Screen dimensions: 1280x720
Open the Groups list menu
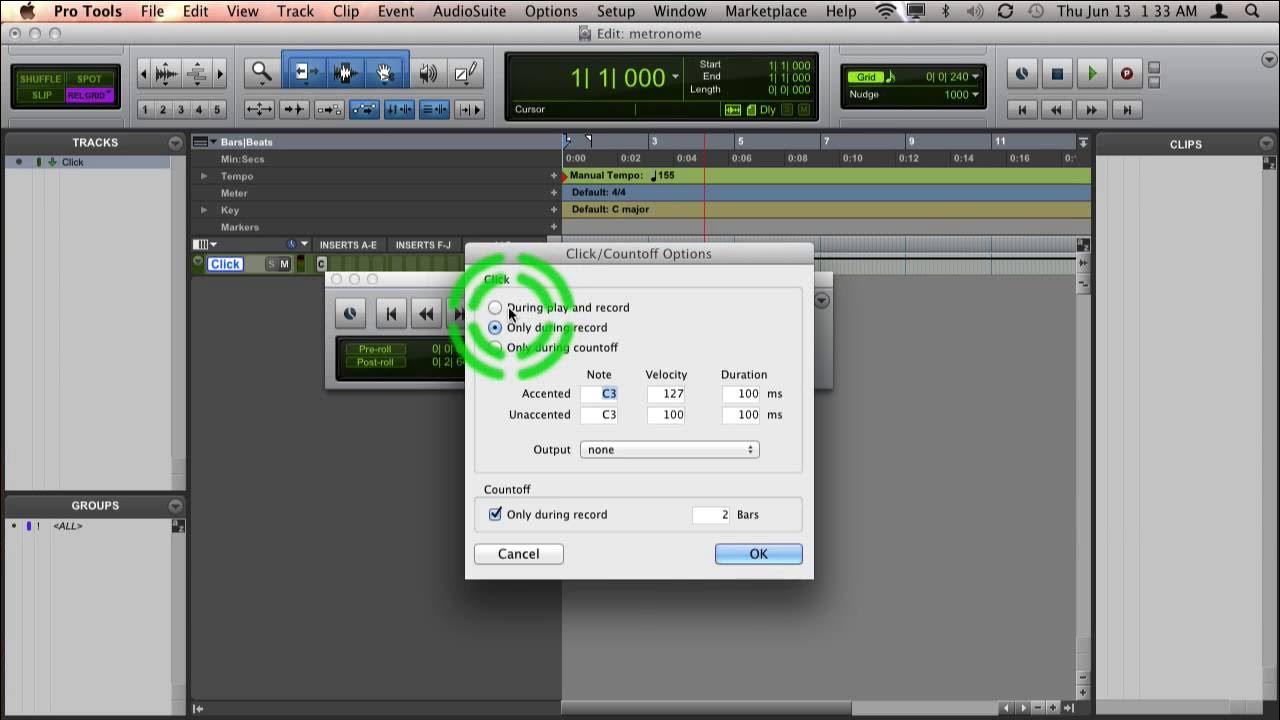tap(176, 506)
